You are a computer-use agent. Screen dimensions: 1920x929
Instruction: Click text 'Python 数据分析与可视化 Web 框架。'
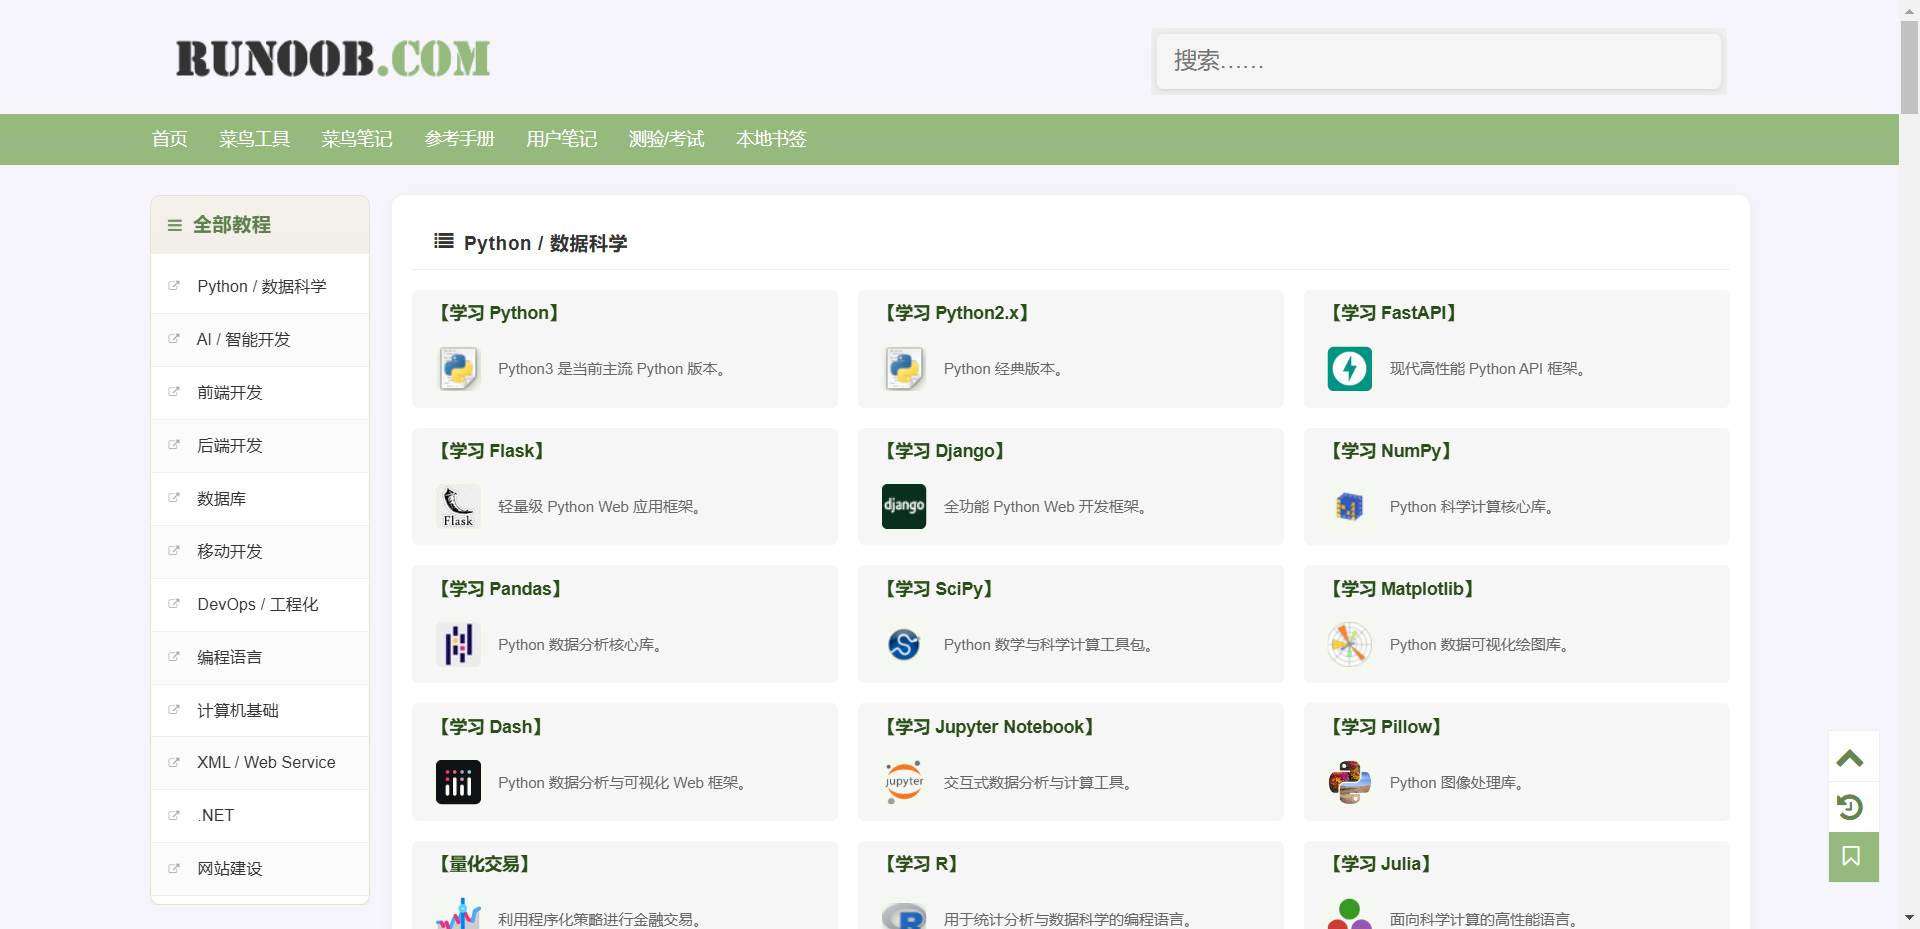(x=625, y=783)
